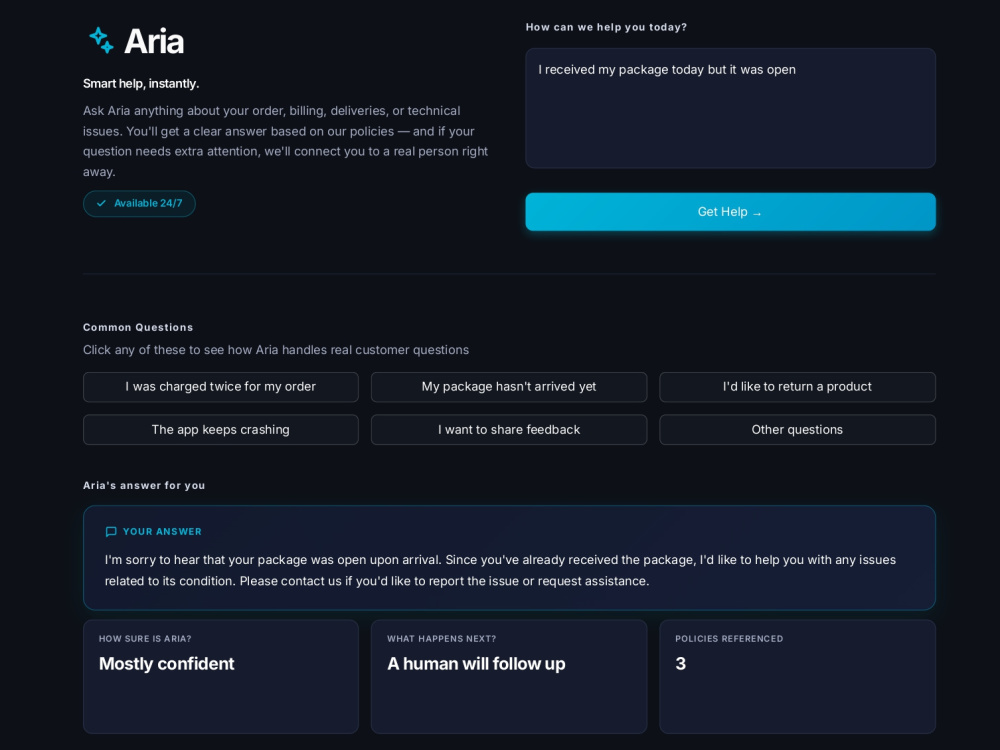Click the Aria brand name text
This screenshot has height=750, width=1000.
(x=154, y=41)
